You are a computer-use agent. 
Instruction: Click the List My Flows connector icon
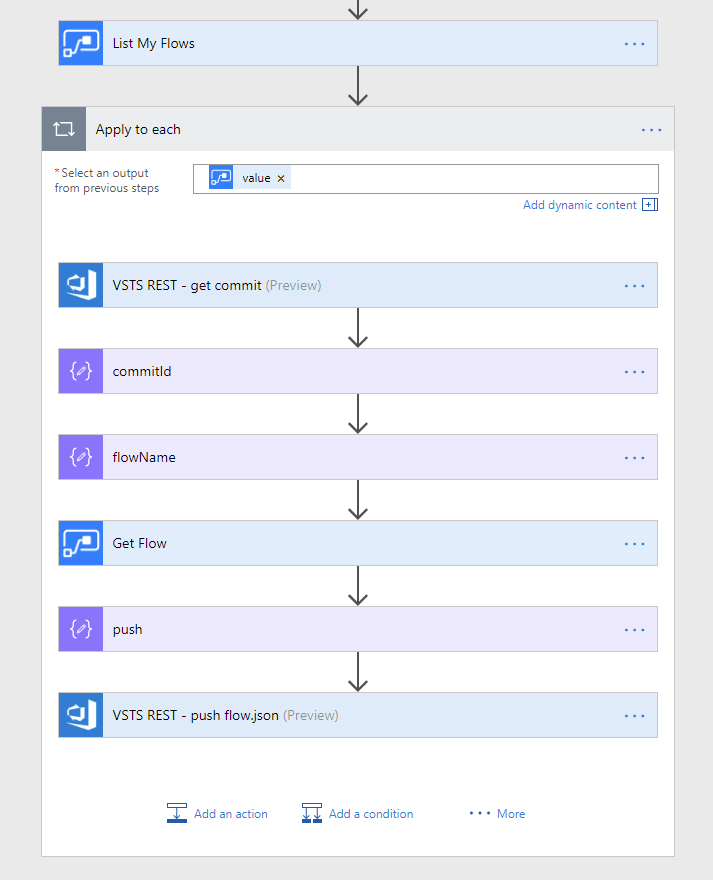tap(80, 44)
